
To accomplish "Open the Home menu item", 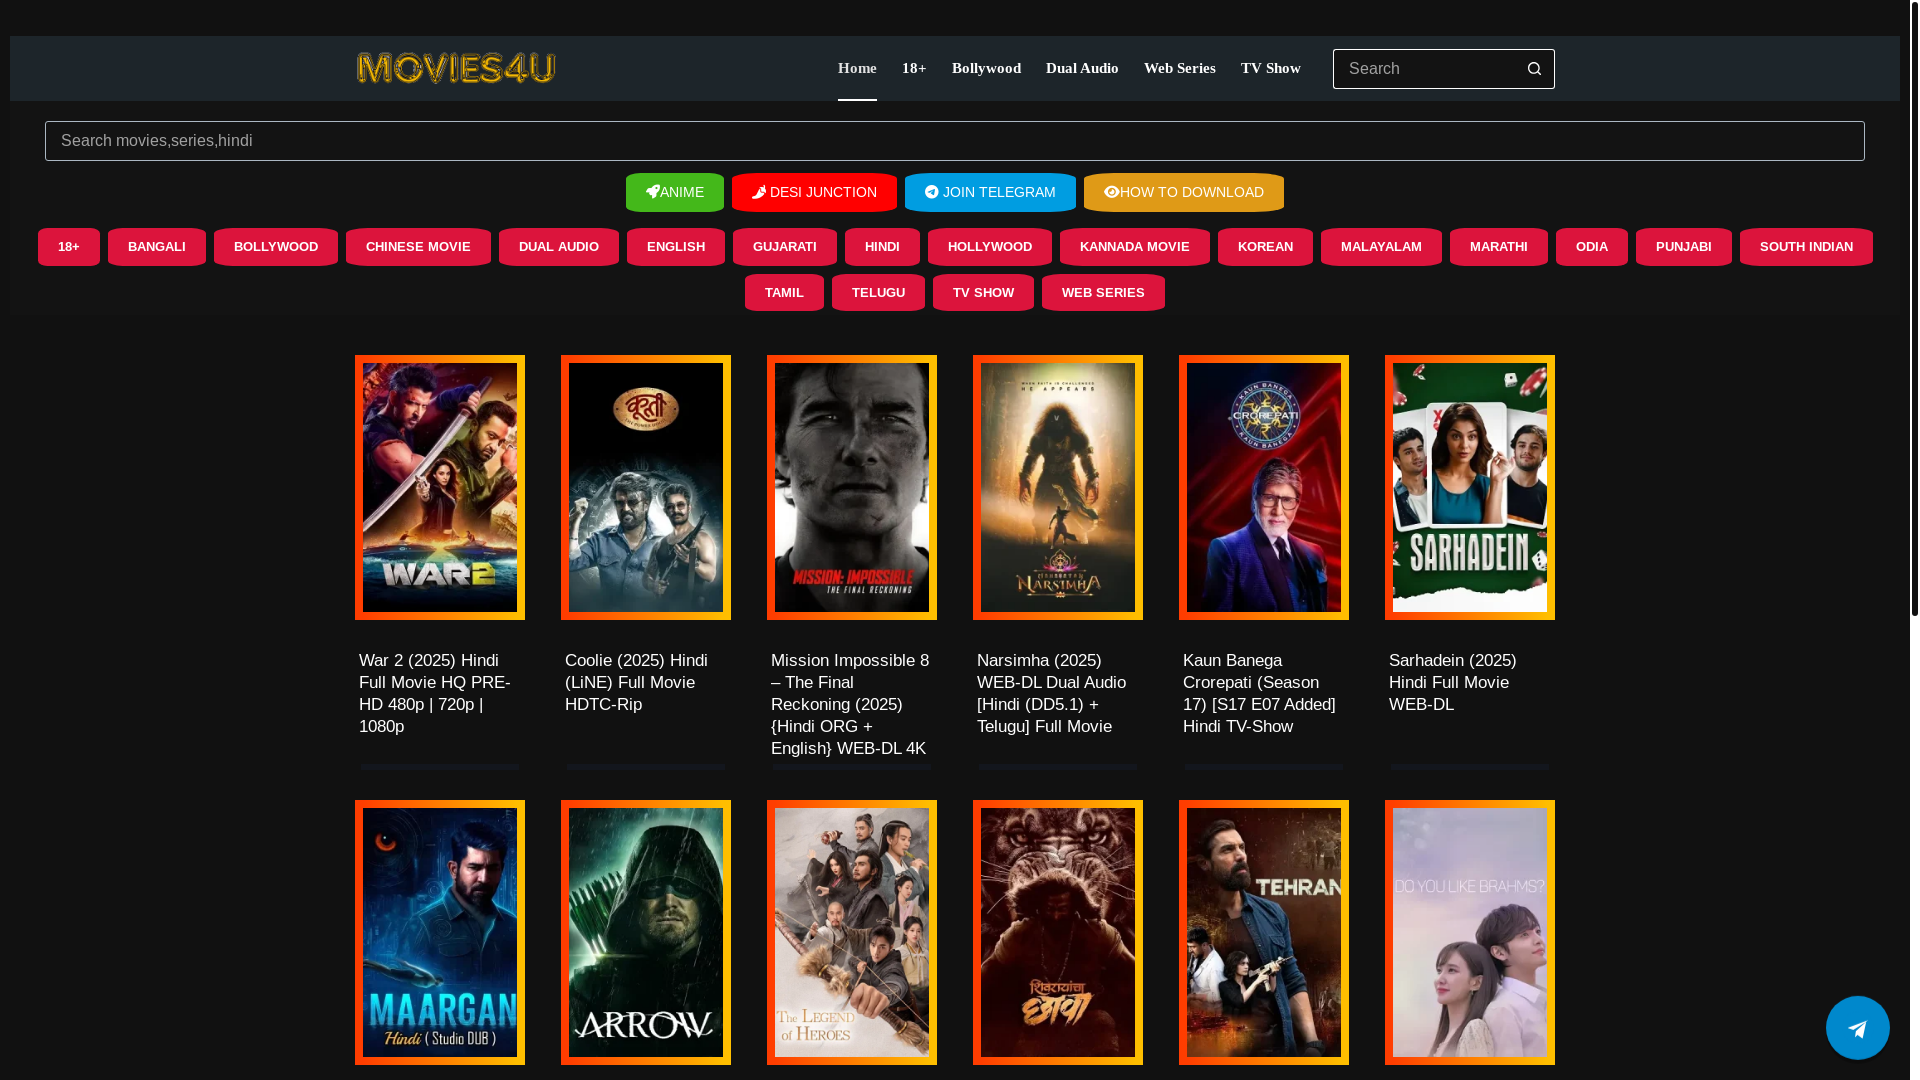I will 857,68.
